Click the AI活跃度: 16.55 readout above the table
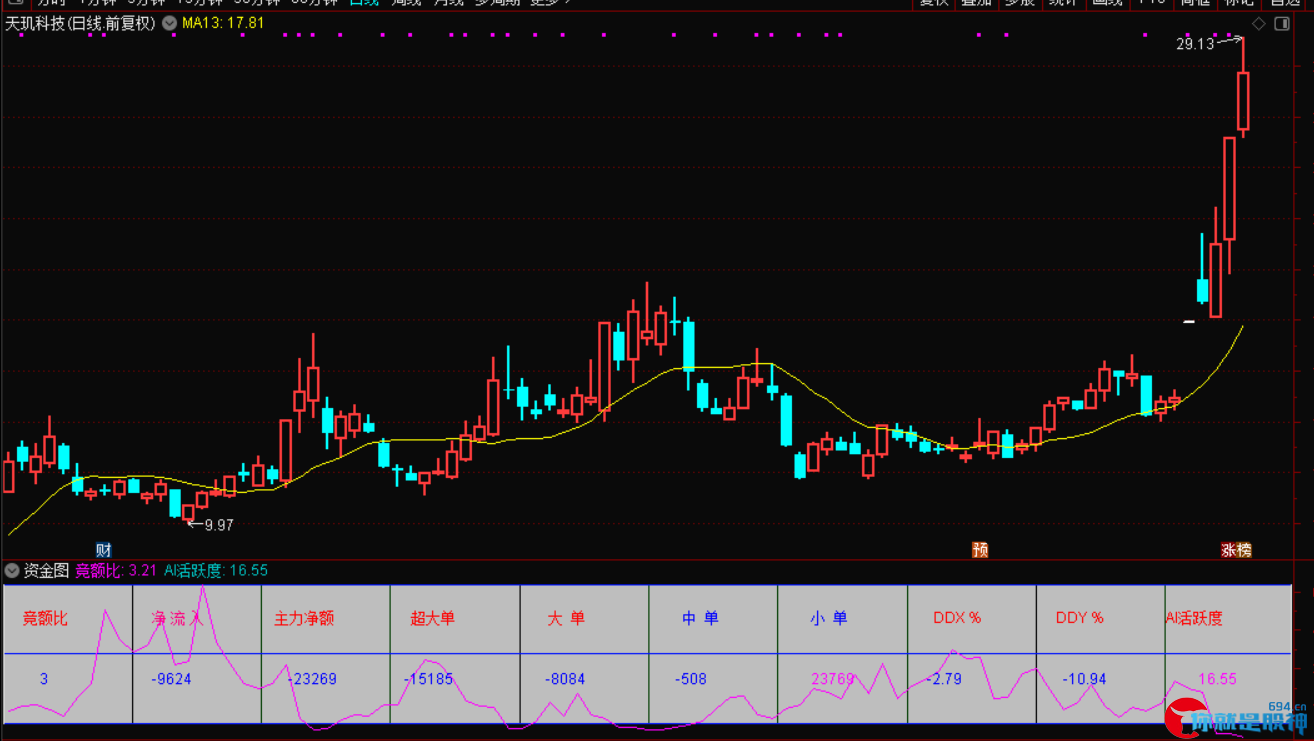This screenshot has width=1314, height=741. click(x=216, y=571)
